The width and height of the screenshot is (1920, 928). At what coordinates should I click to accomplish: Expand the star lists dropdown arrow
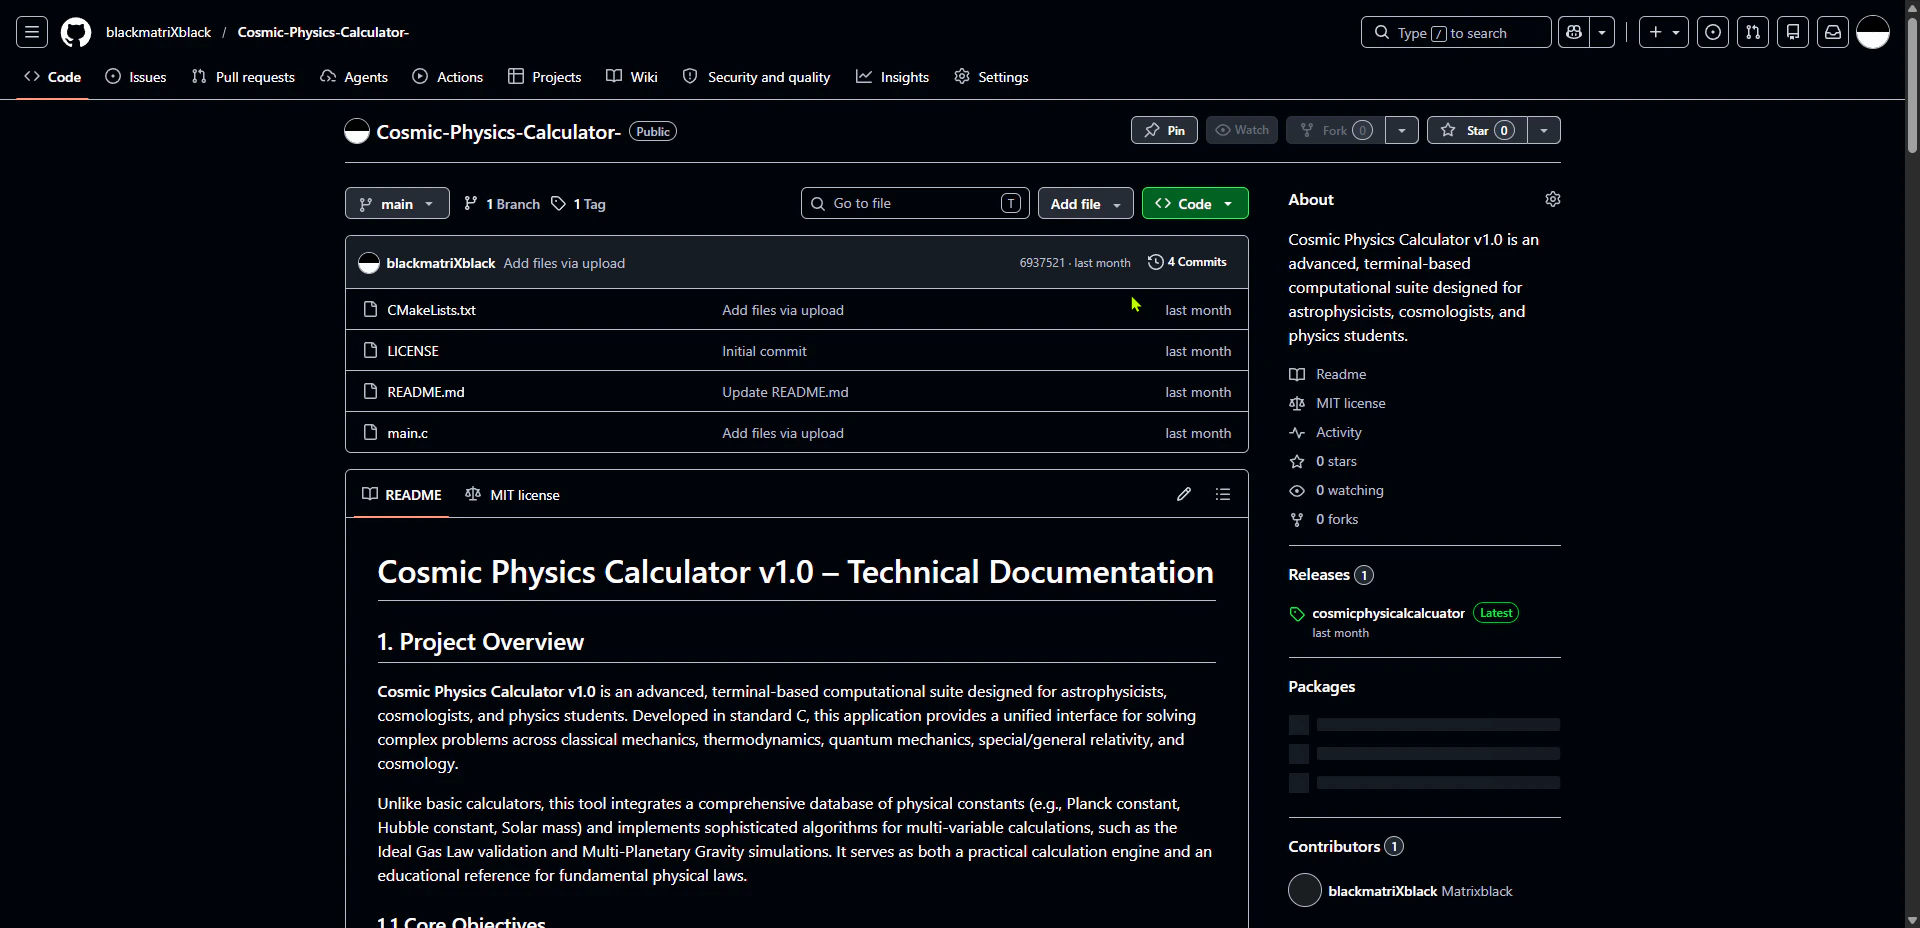pos(1544,130)
